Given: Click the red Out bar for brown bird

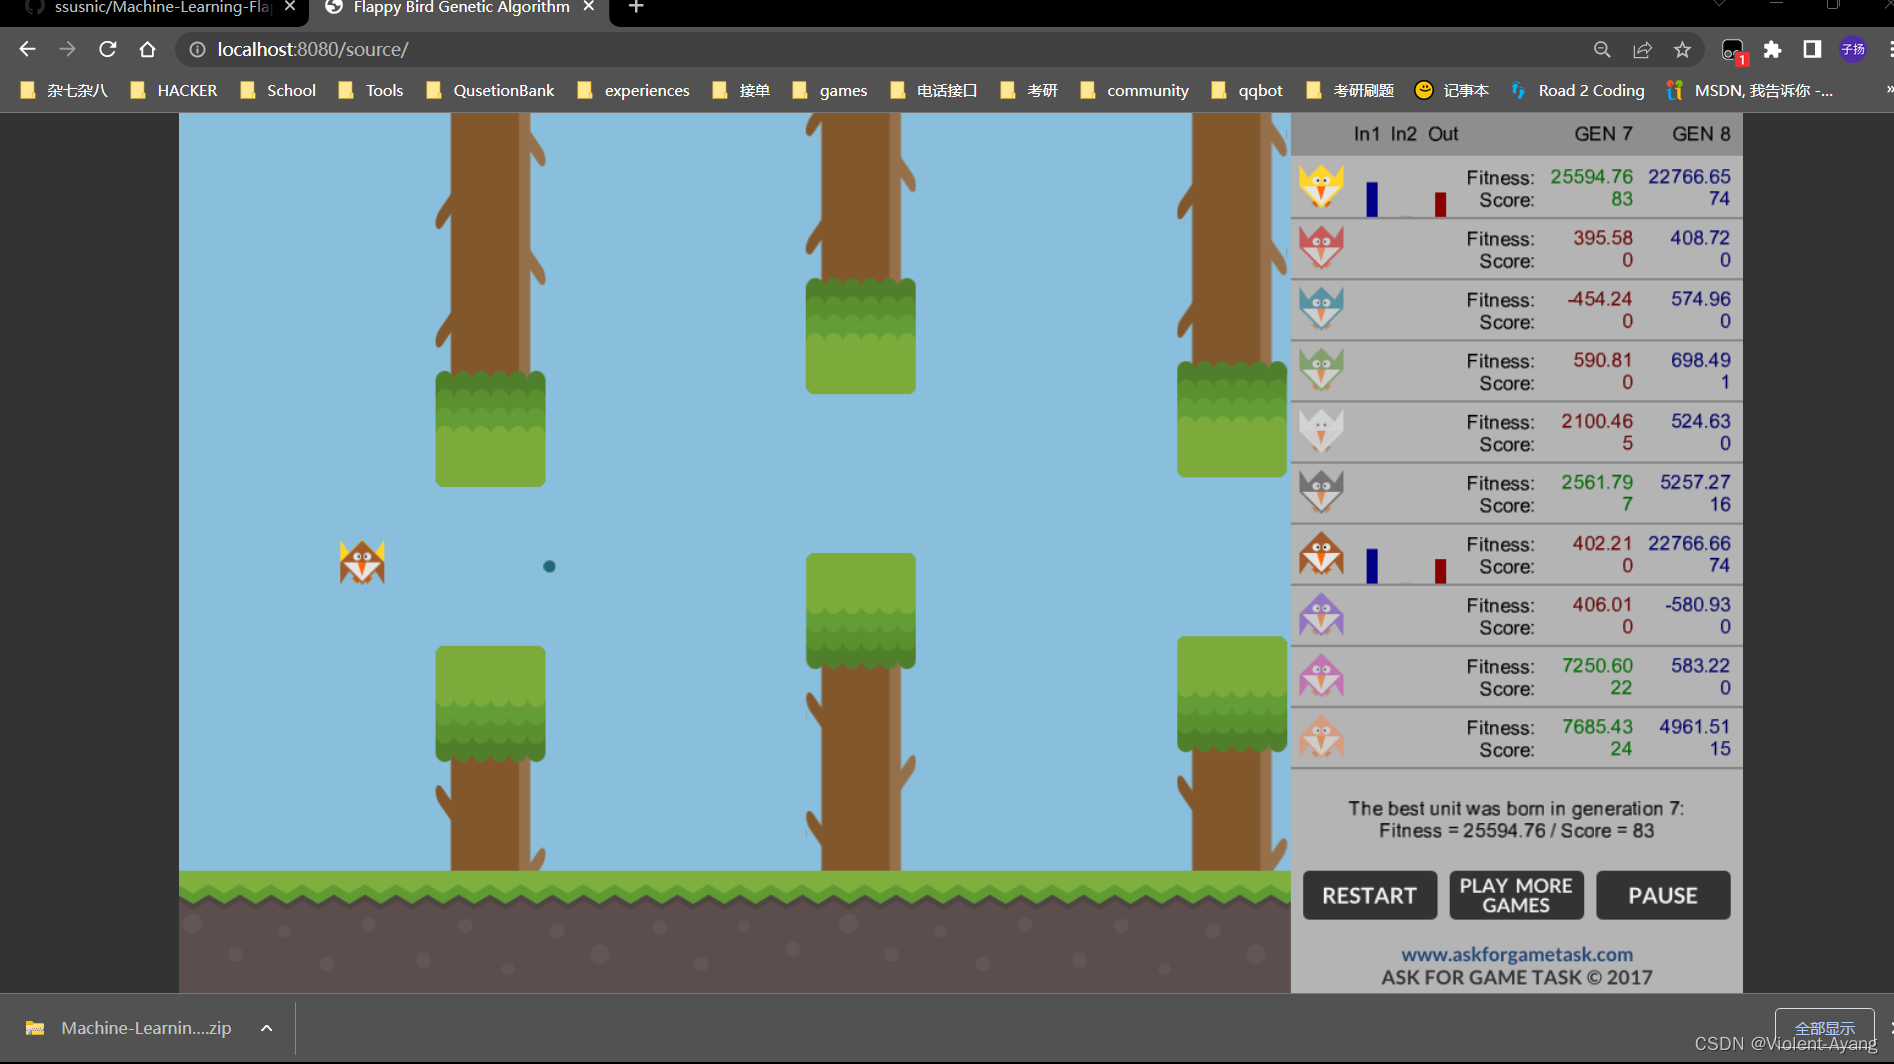Looking at the screenshot, I should [1440, 571].
